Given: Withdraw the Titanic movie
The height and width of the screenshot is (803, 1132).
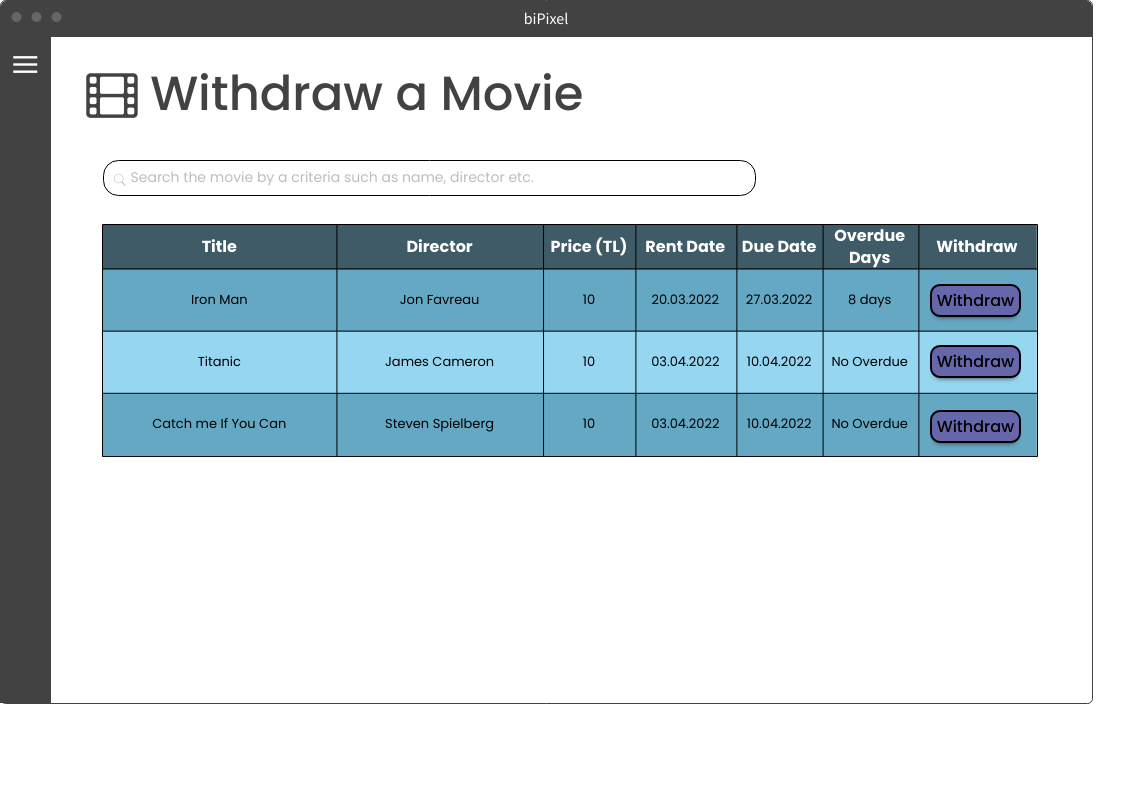Looking at the screenshot, I should pos(975,361).
